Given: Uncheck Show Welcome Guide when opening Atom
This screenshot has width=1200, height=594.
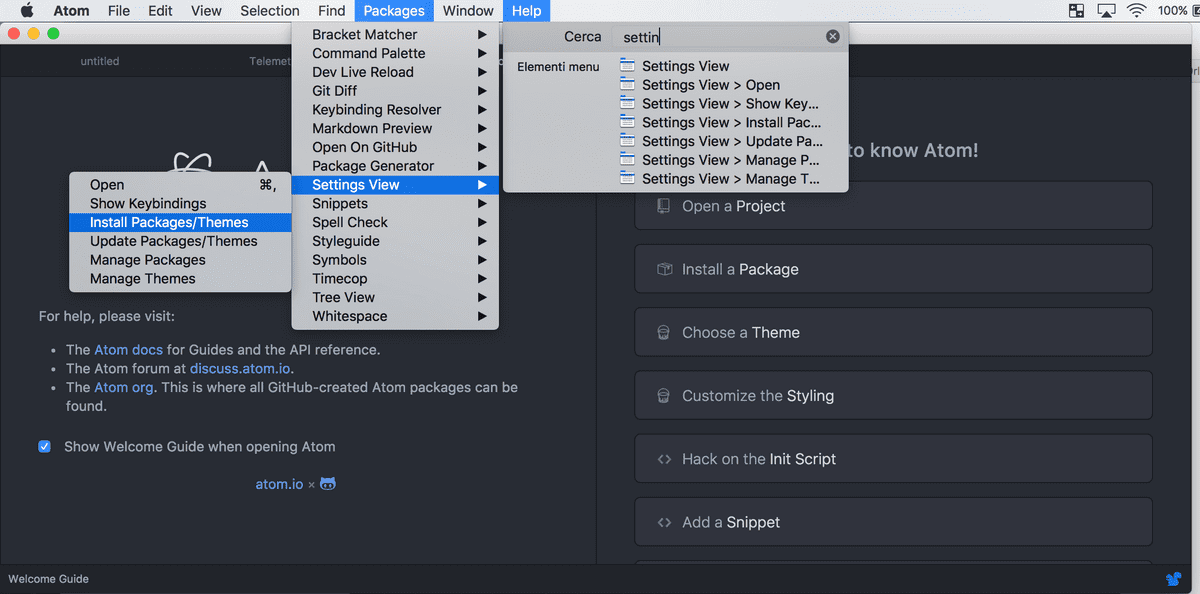Looking at the screenshot, I should pos(45,447).
